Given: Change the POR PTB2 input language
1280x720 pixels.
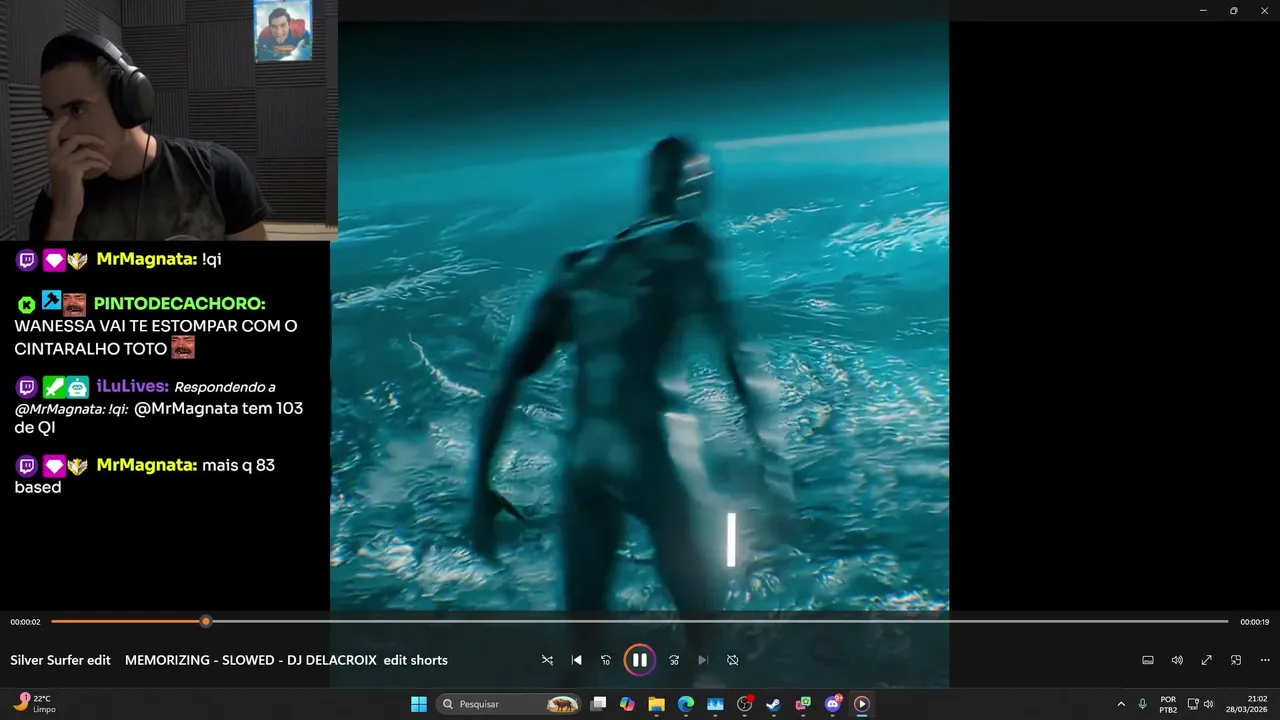Looking at the screenshot, I should (x=1168, y=704).
